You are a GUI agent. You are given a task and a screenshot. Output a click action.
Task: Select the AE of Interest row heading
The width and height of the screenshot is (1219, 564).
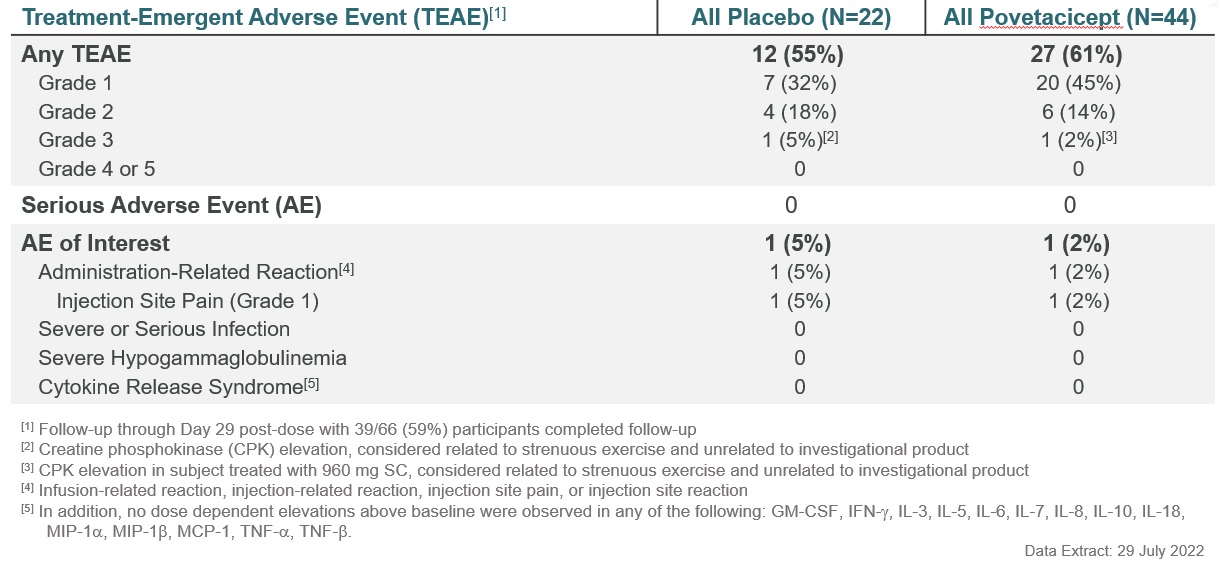tap(96, 243)
